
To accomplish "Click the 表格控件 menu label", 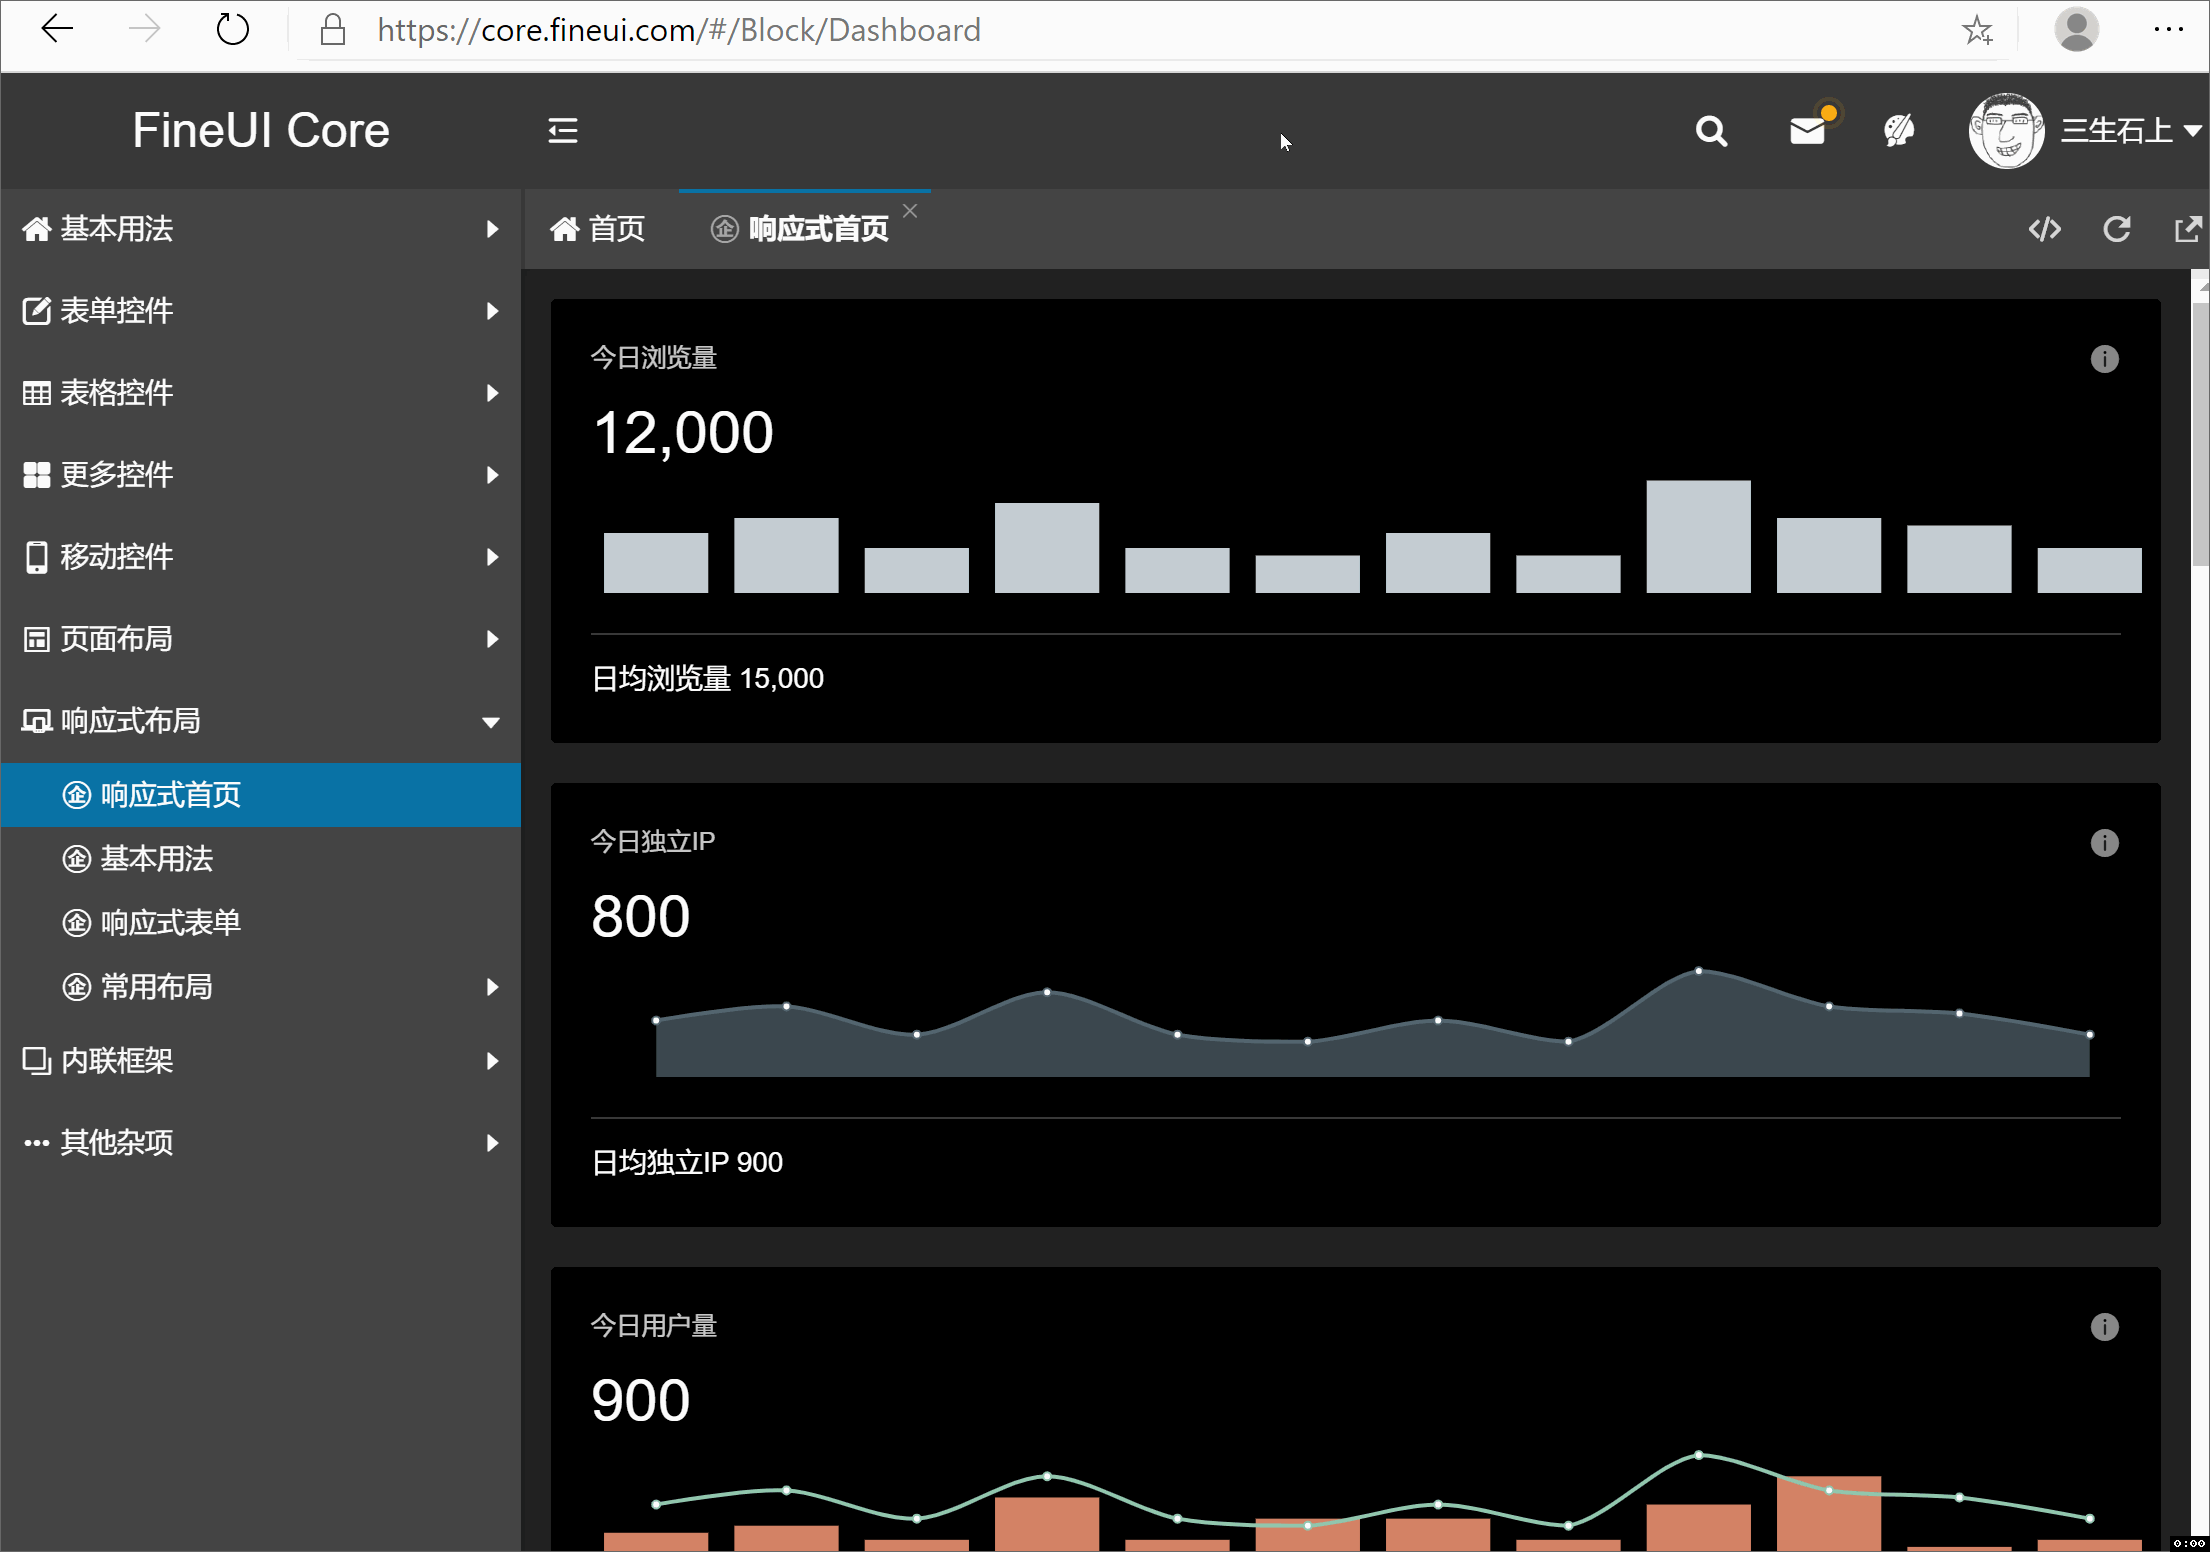I will coord(117,393).
